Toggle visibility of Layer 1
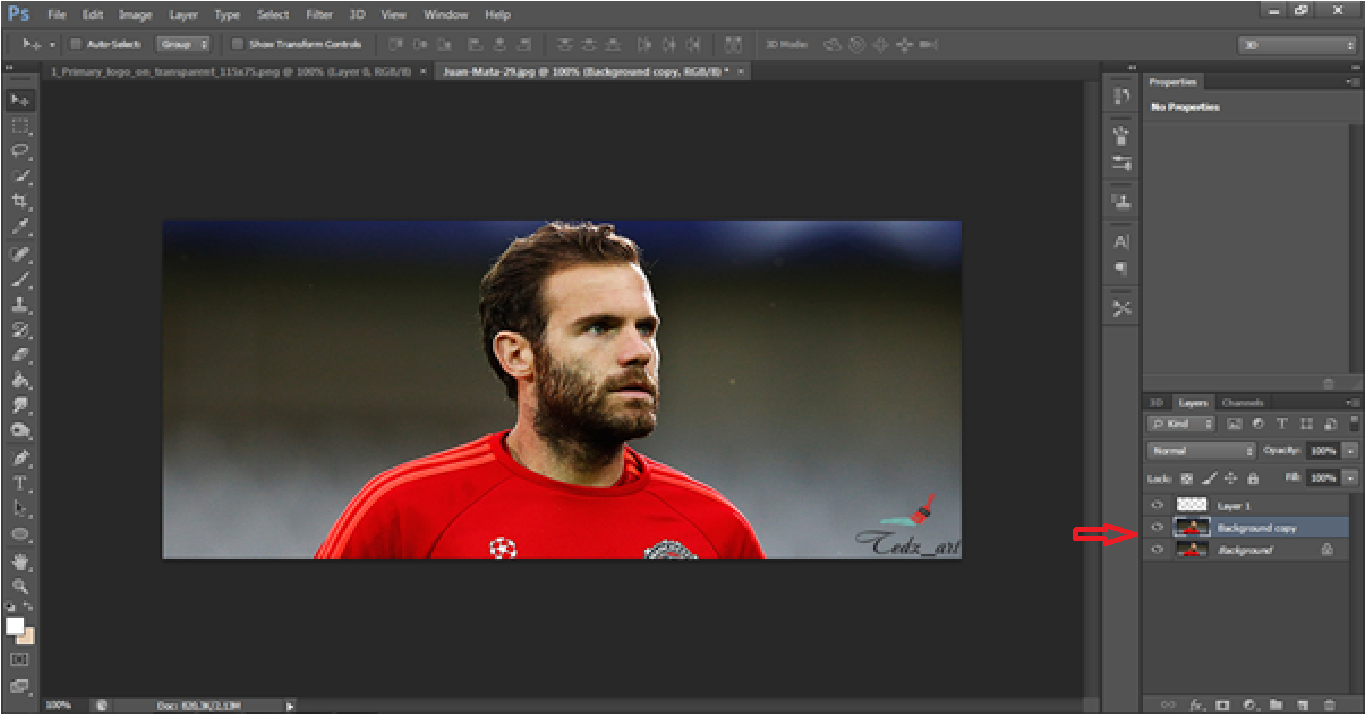This screenshot has height=714, width=1366. 1157,505
